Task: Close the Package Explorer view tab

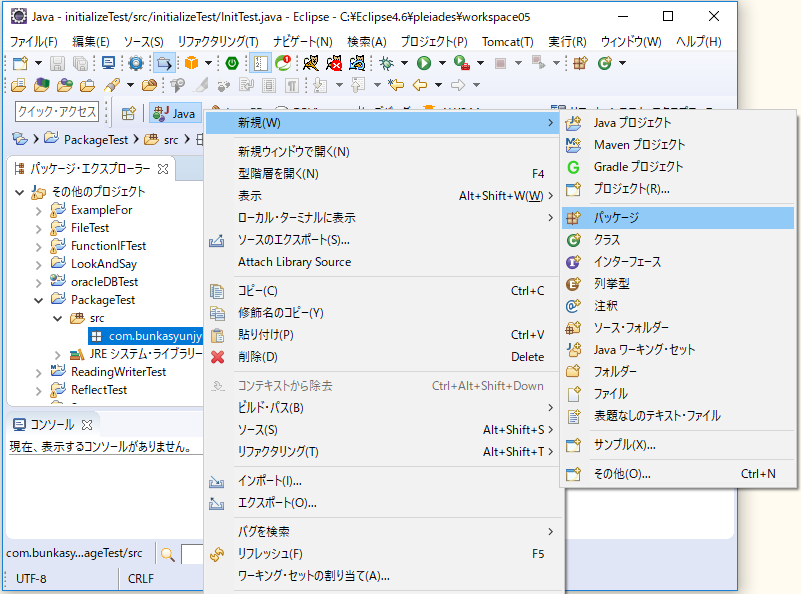Action: 163,169
